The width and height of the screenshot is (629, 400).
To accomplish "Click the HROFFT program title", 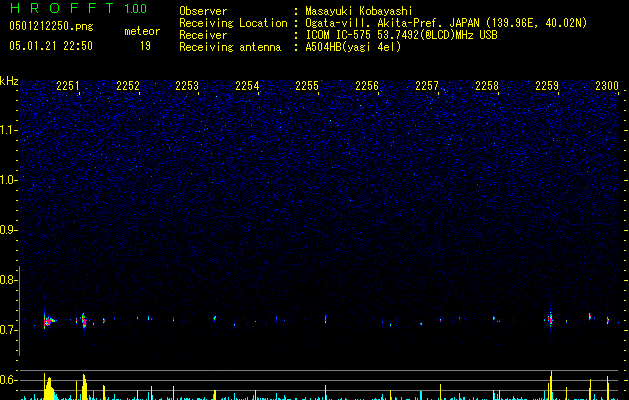I will point(62,8).
